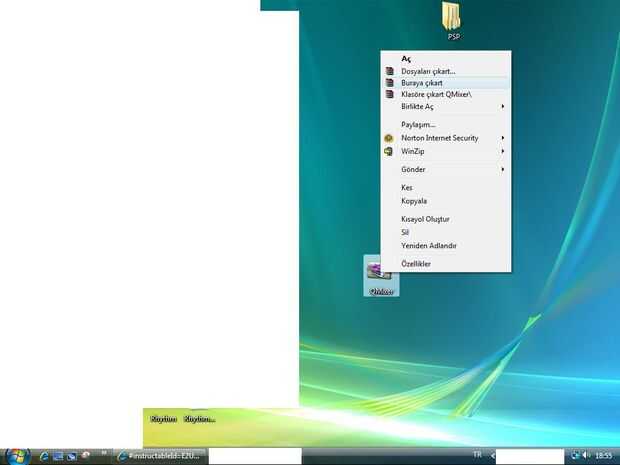Choose Sil from the context menu
The image size is (620, 465).
(x=446, y=232)
